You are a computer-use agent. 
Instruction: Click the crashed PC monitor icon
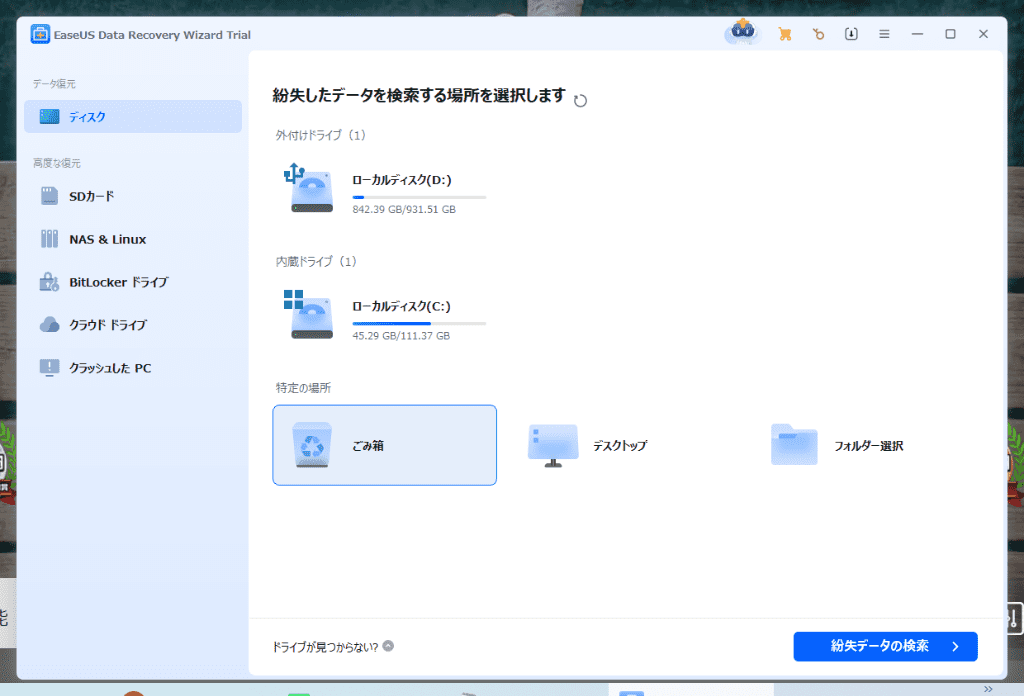tap(49, 368)
